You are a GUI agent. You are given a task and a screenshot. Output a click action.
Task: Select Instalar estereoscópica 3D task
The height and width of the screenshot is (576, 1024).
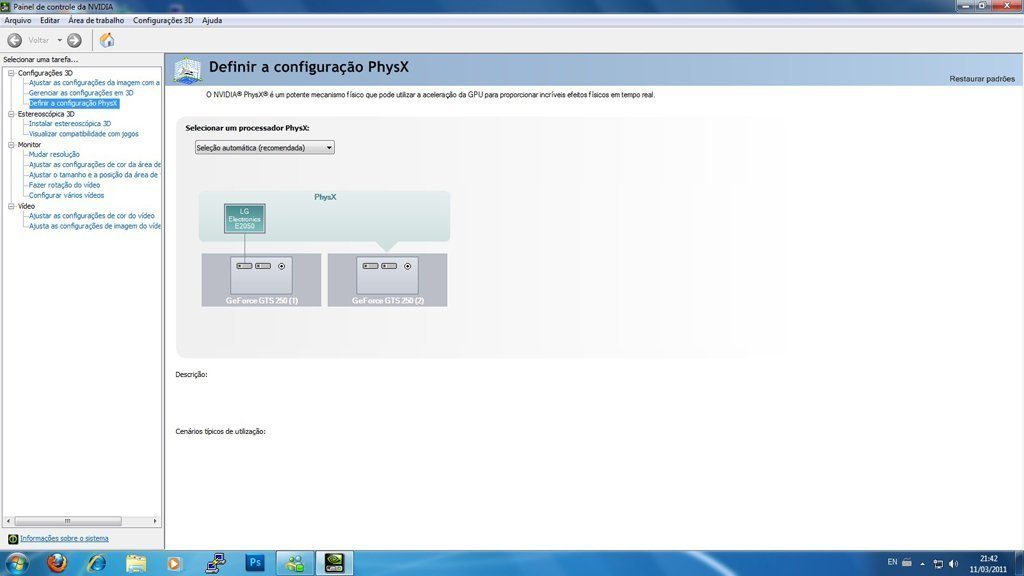70,123
